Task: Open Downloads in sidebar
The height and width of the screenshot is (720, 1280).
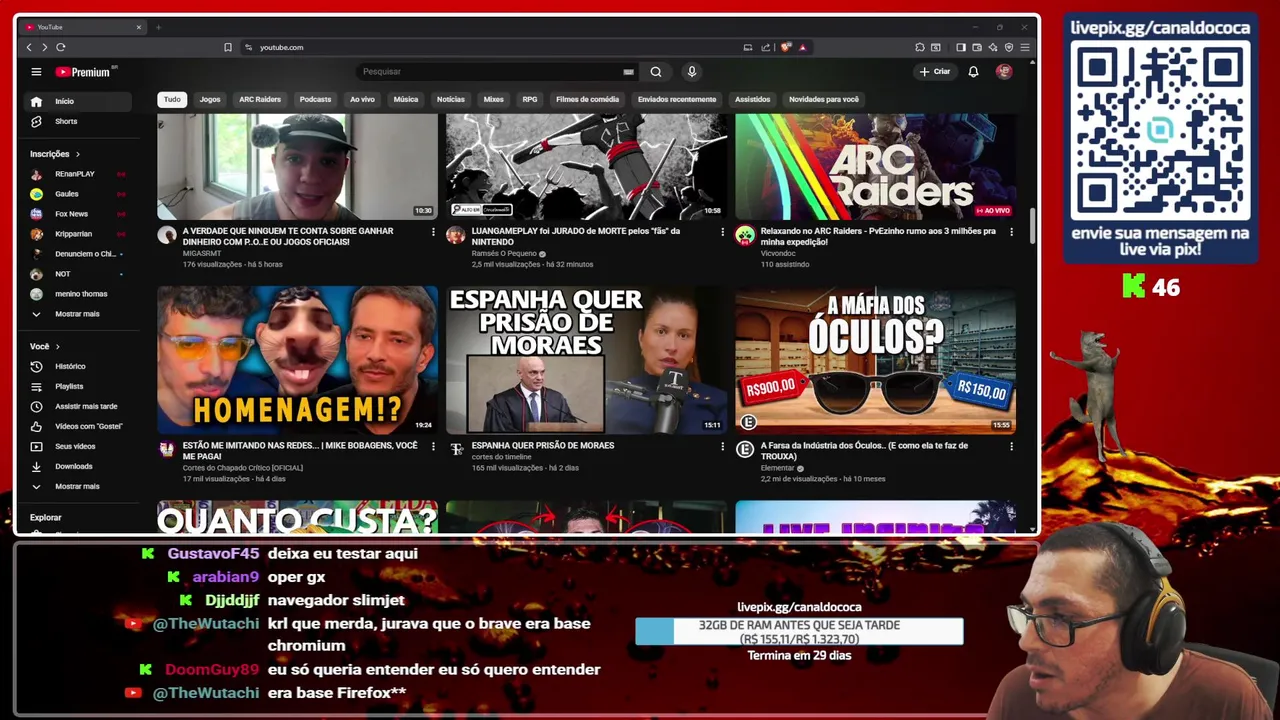Action: (77, 466)
